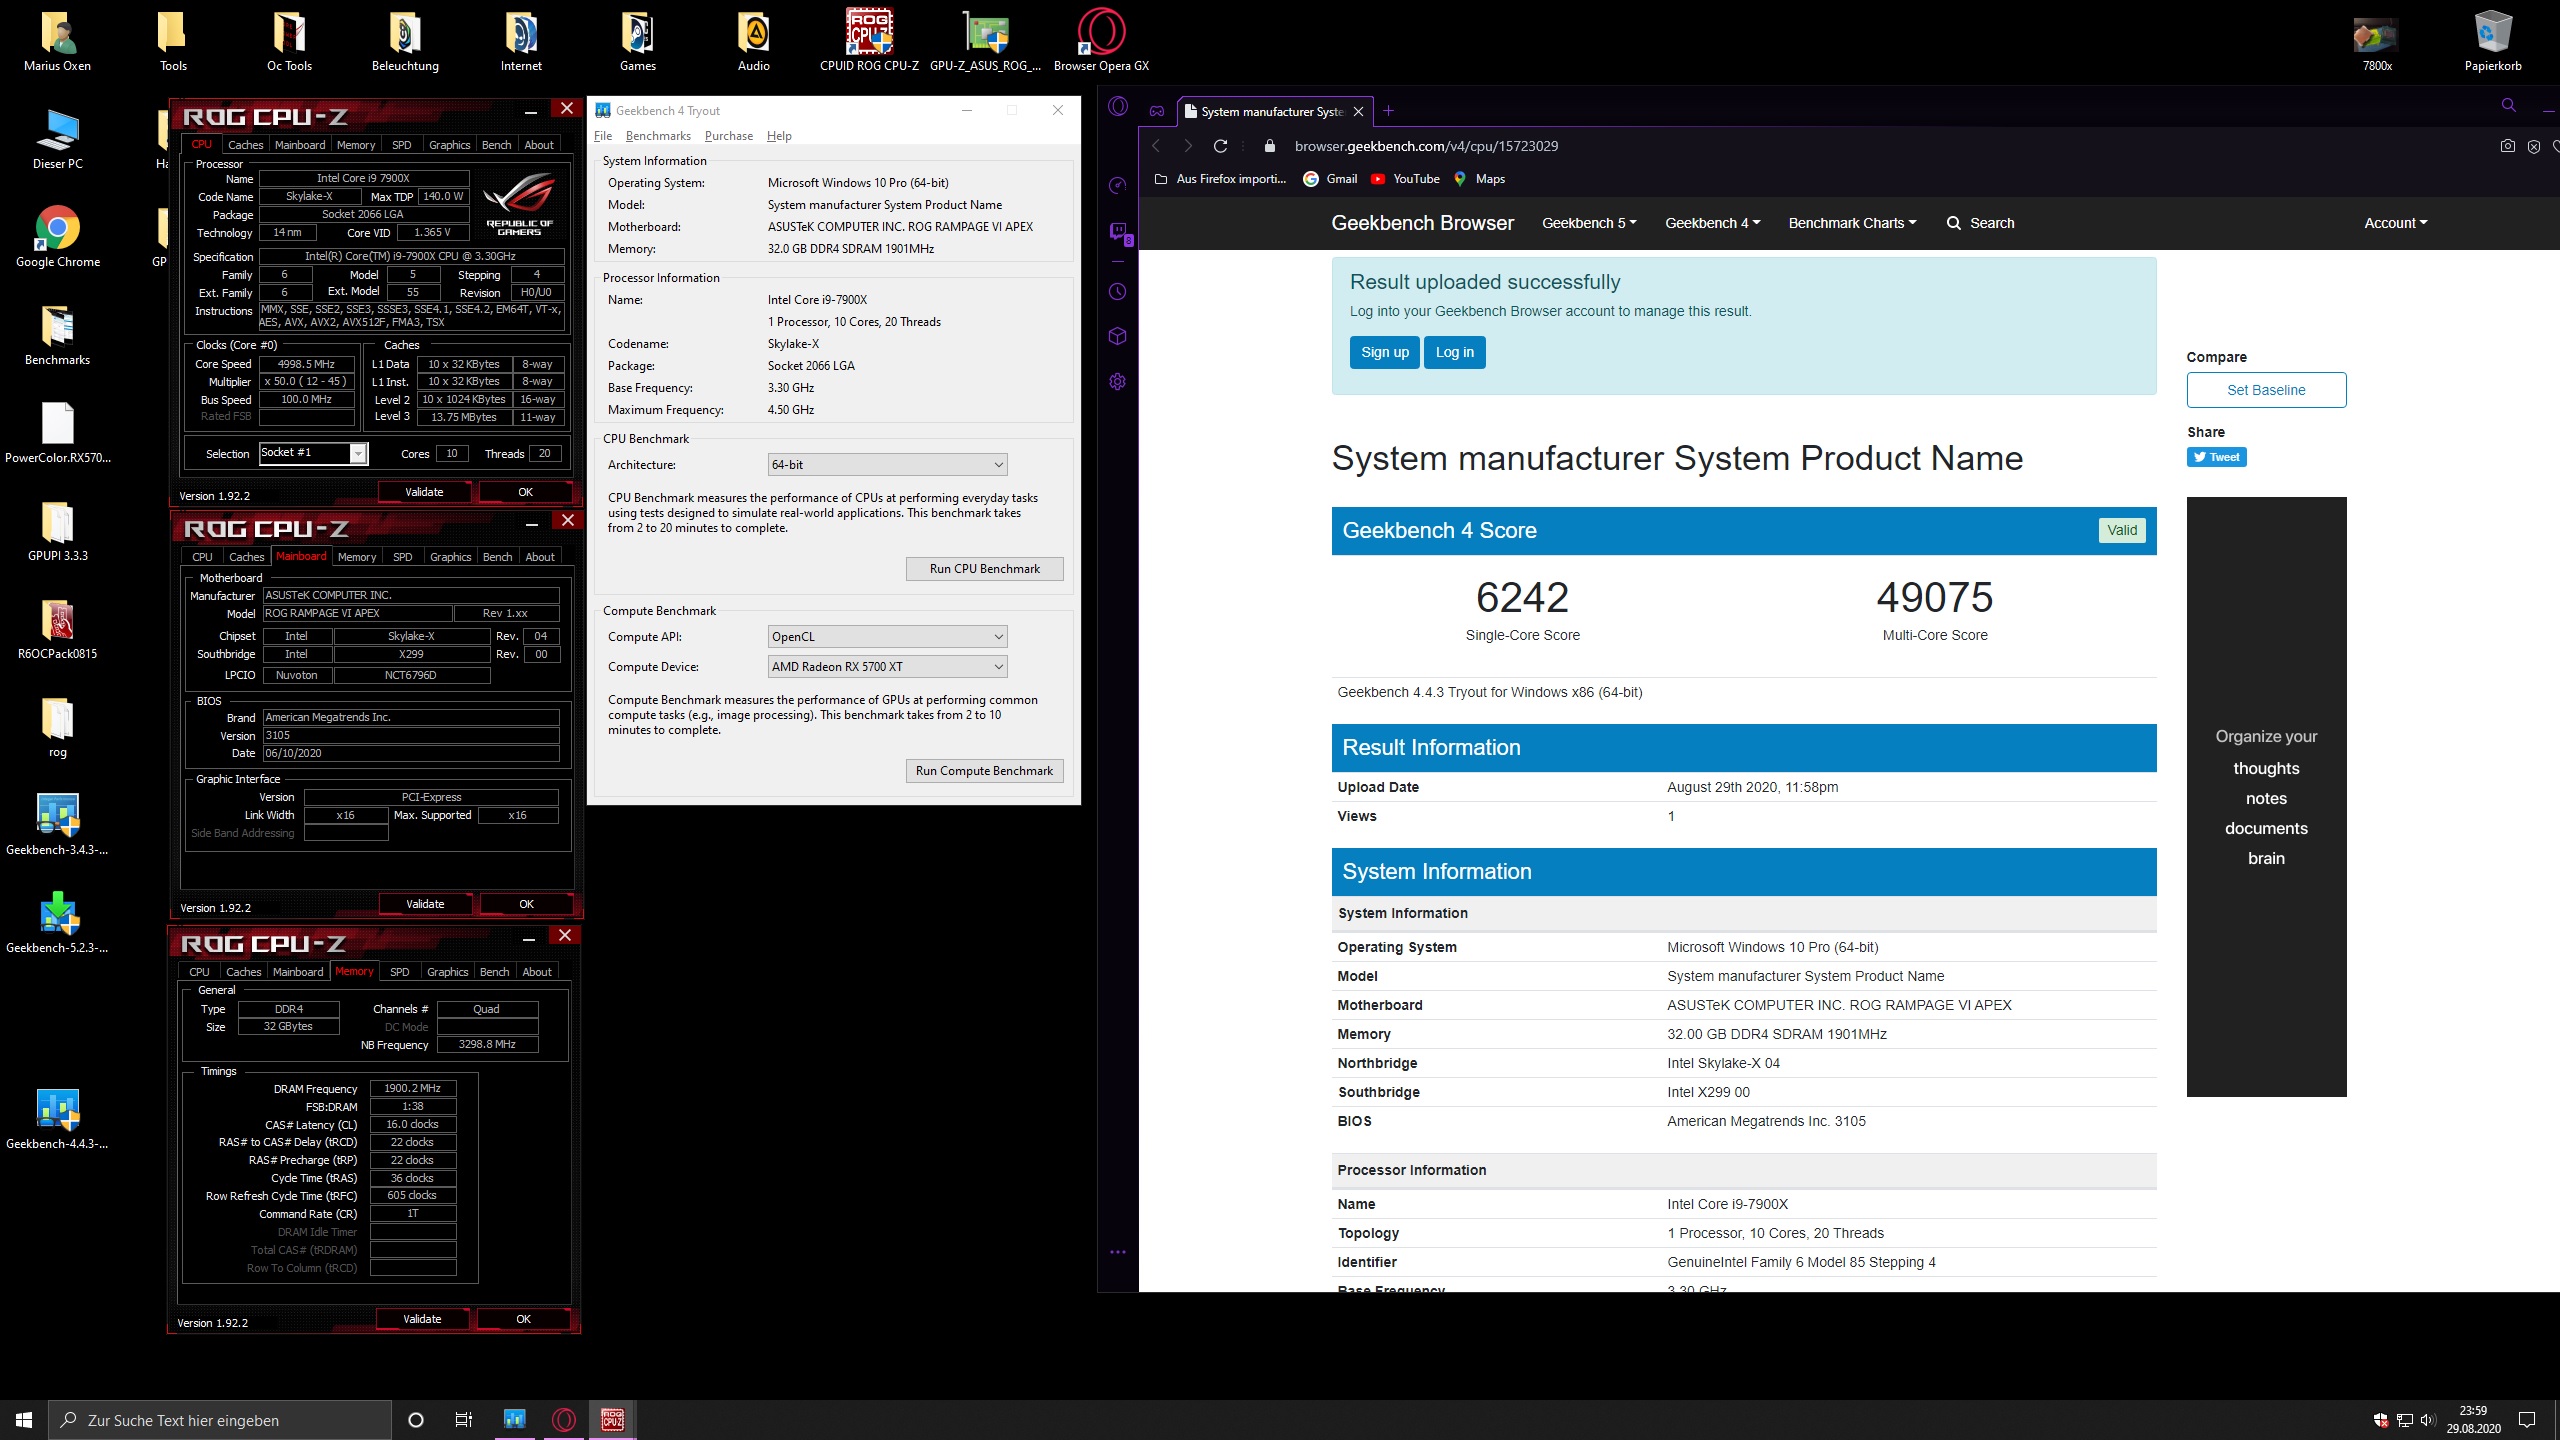Image resolution: width=2560 pixels, height=1440 pixels.
Task: Open Google Chrome desktop icon
Action: tap(57, 238)
